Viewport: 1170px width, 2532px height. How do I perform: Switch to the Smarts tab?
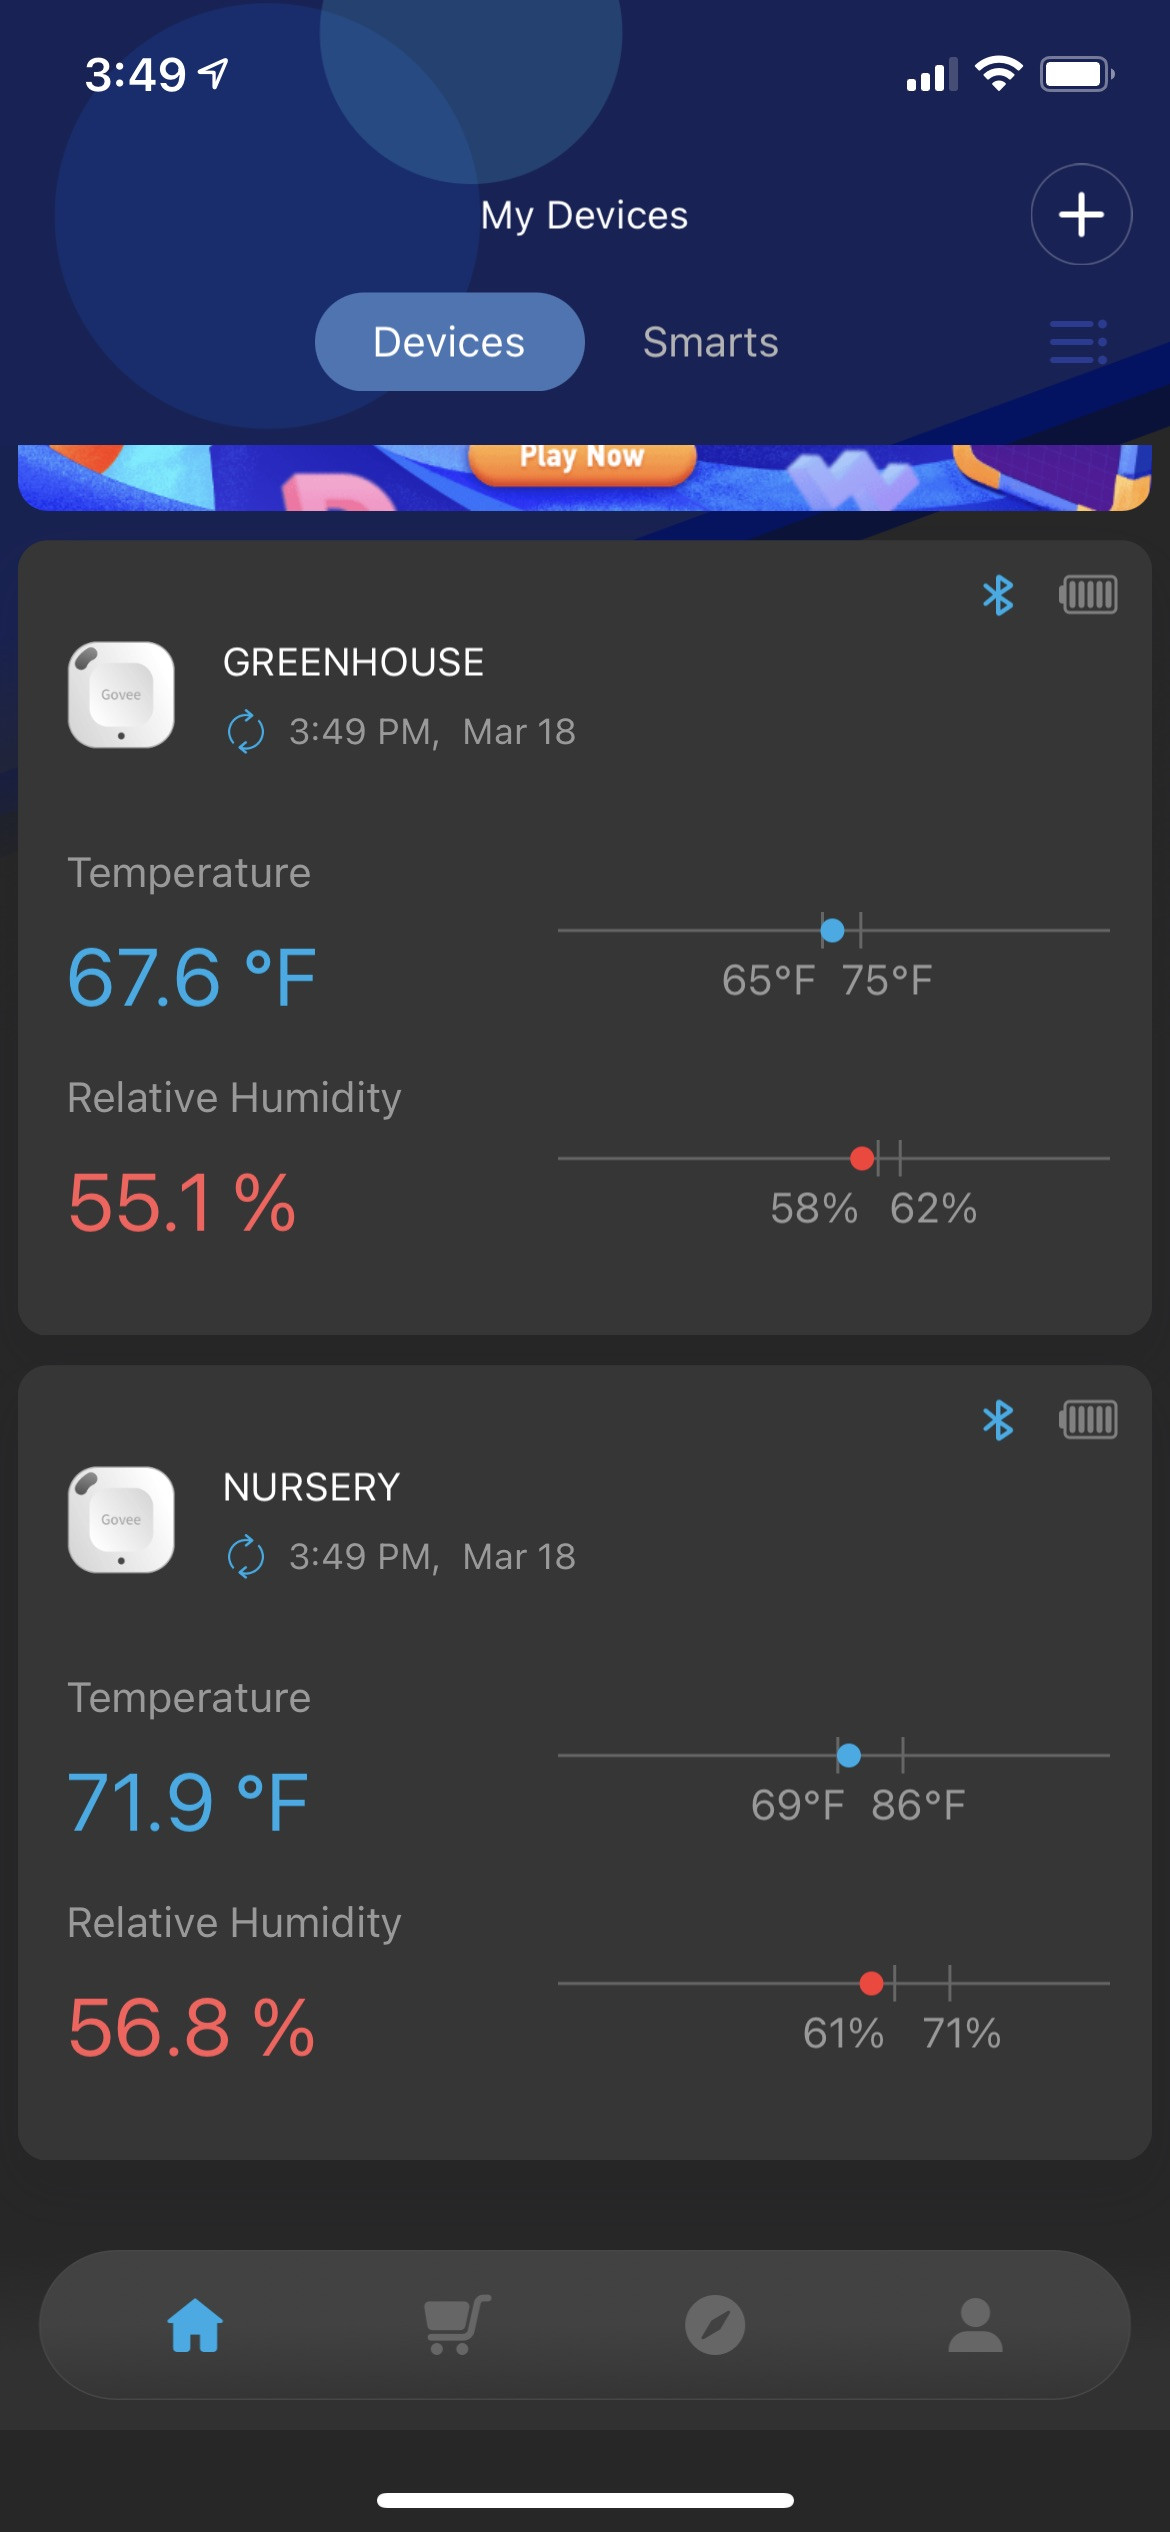tap(711, 342)
